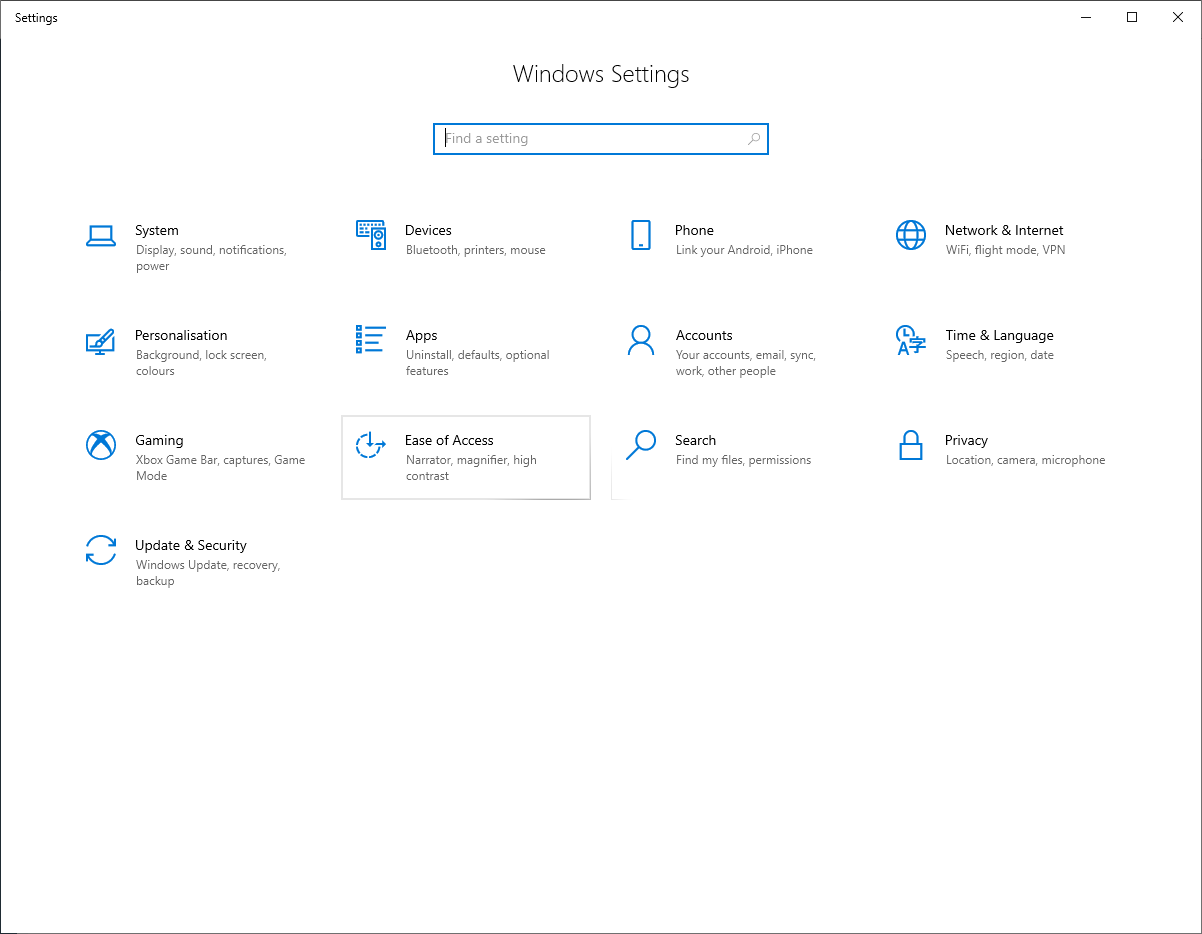
Task: Click 'Uninstall, defaults, optional features' description
Action: point(478,363)
